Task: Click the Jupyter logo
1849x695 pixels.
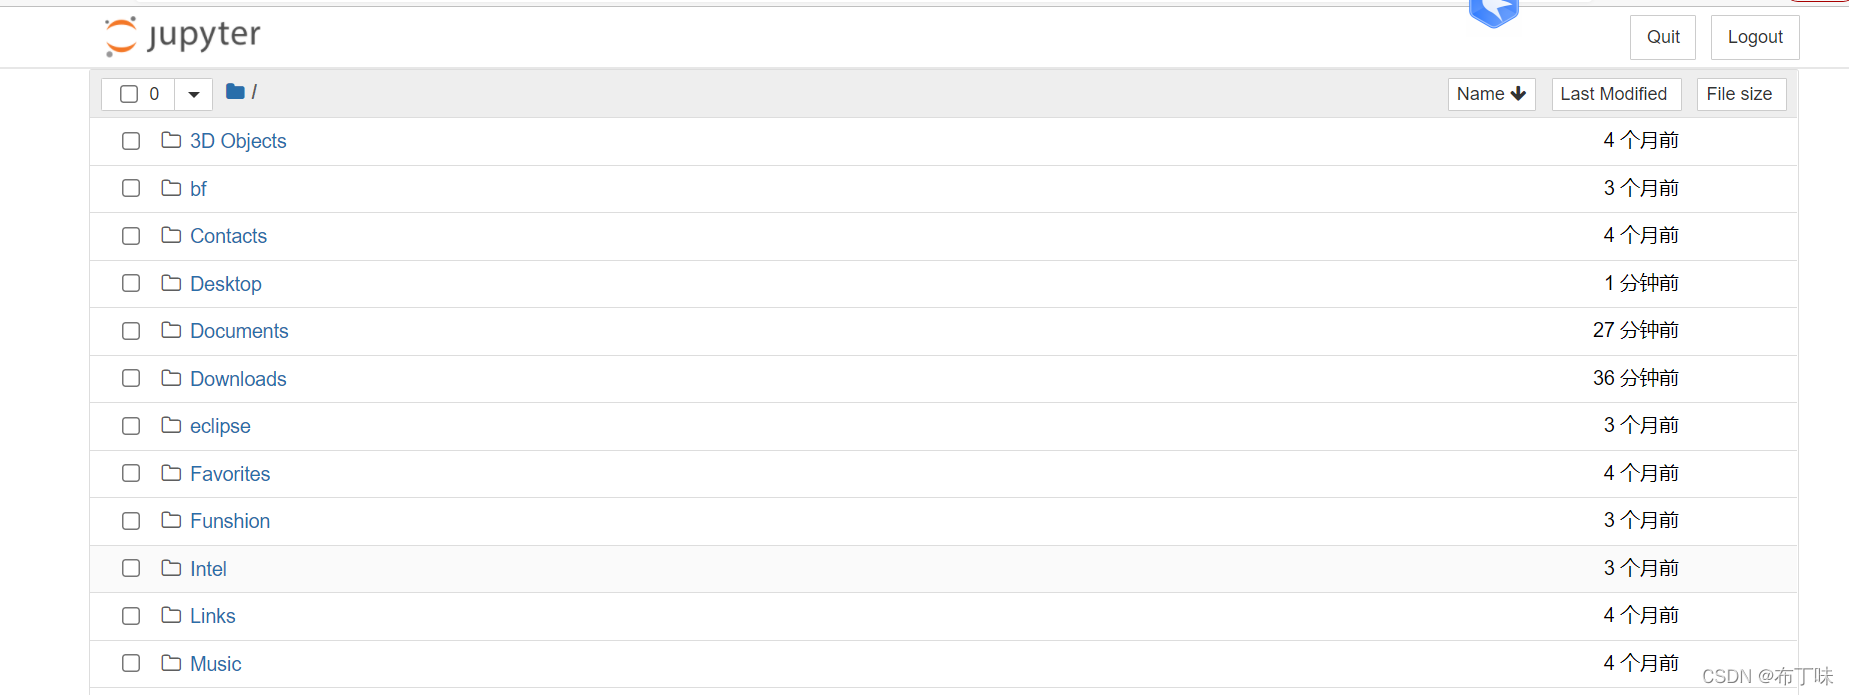Action: coord(183,36)
